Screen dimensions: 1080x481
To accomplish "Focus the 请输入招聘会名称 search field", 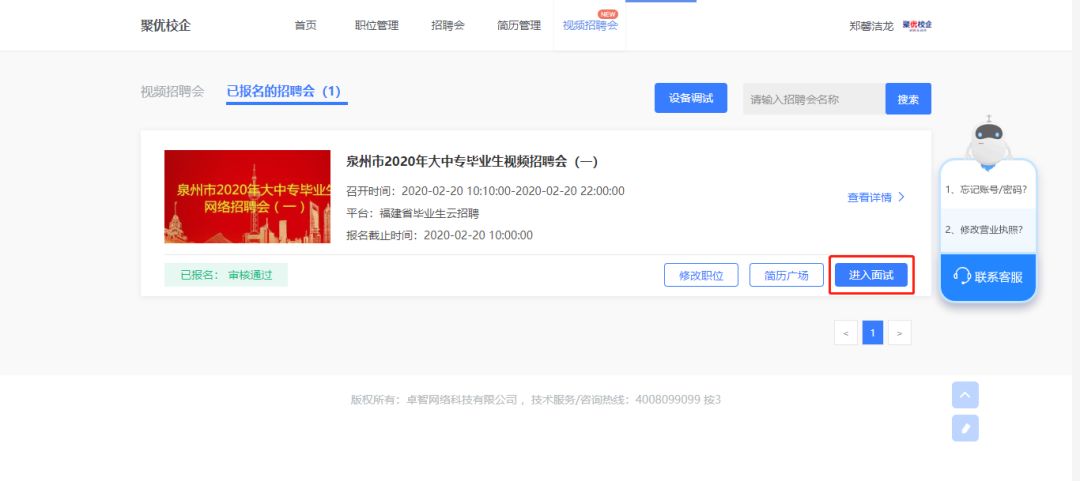I will pyautogui.click(x=813, y=99).
